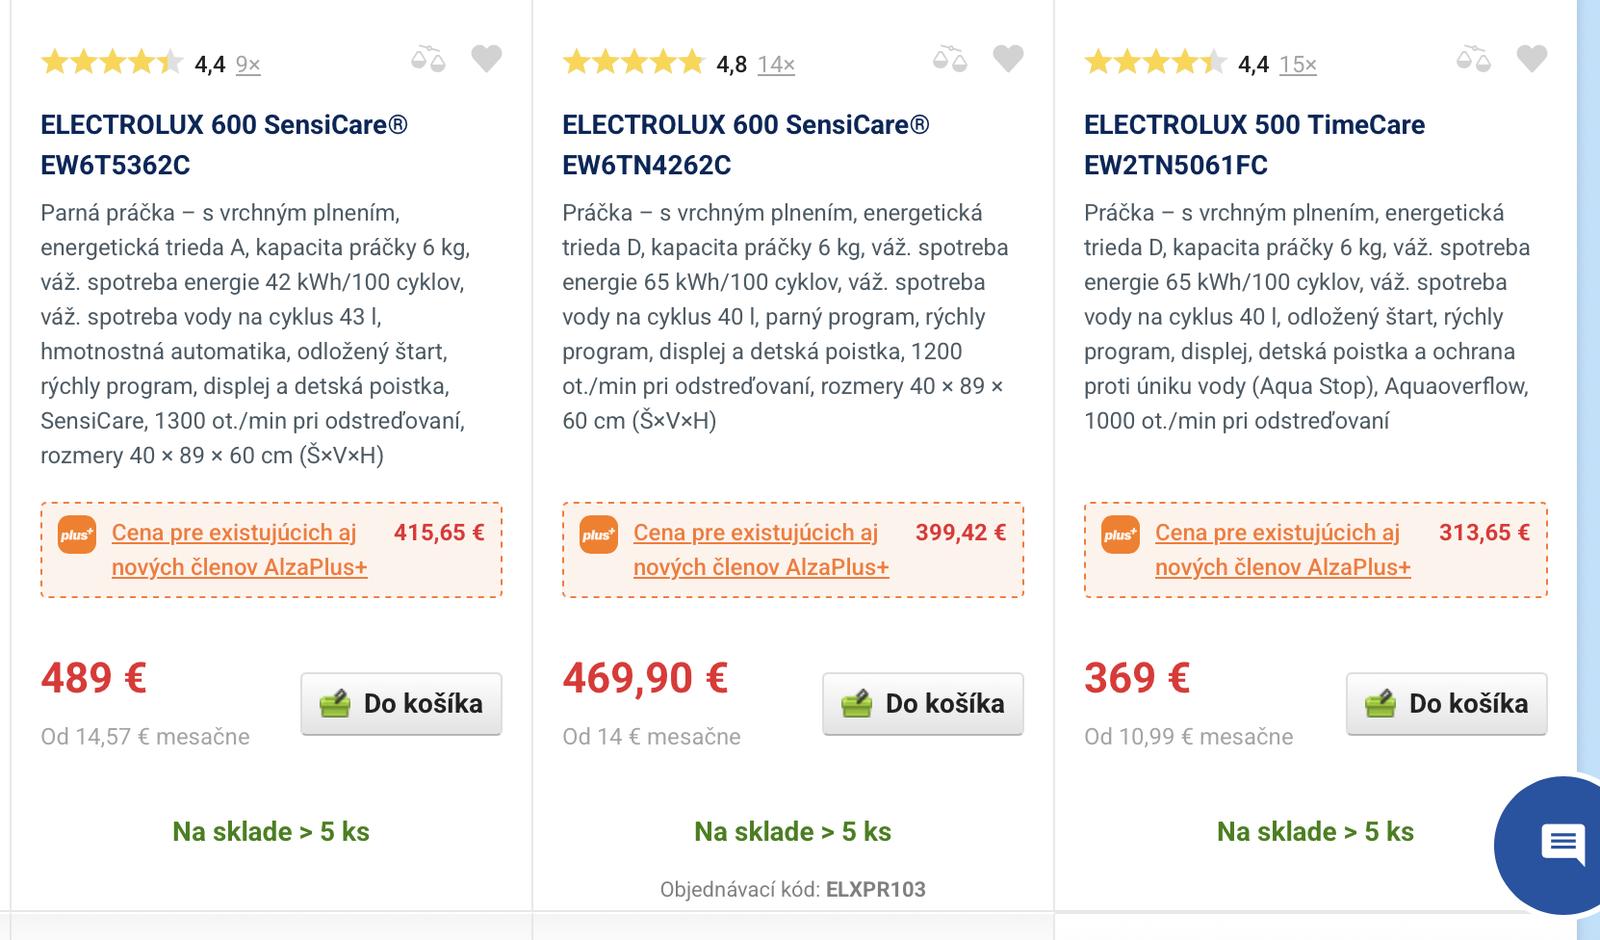This screenshot has height=940, width=1600.
Task: Compare the EW2TN5061FC using scales icon
Action: coord(1473,60)
